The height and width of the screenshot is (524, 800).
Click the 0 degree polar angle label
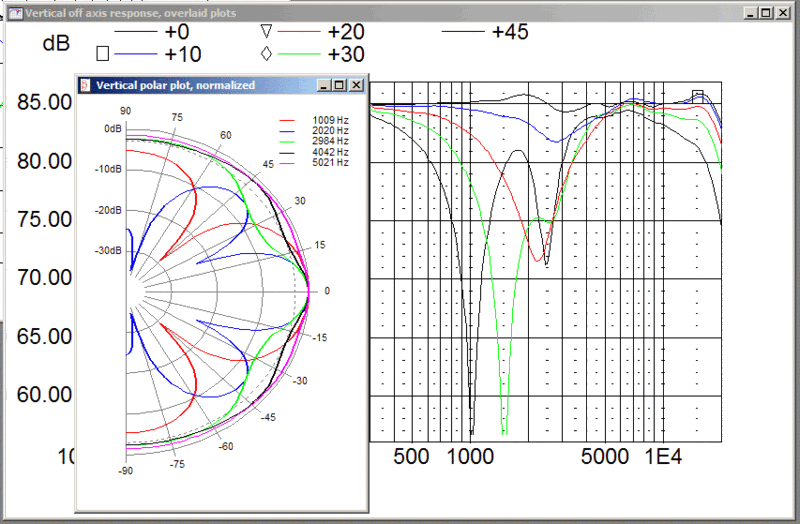pos(327,291)
